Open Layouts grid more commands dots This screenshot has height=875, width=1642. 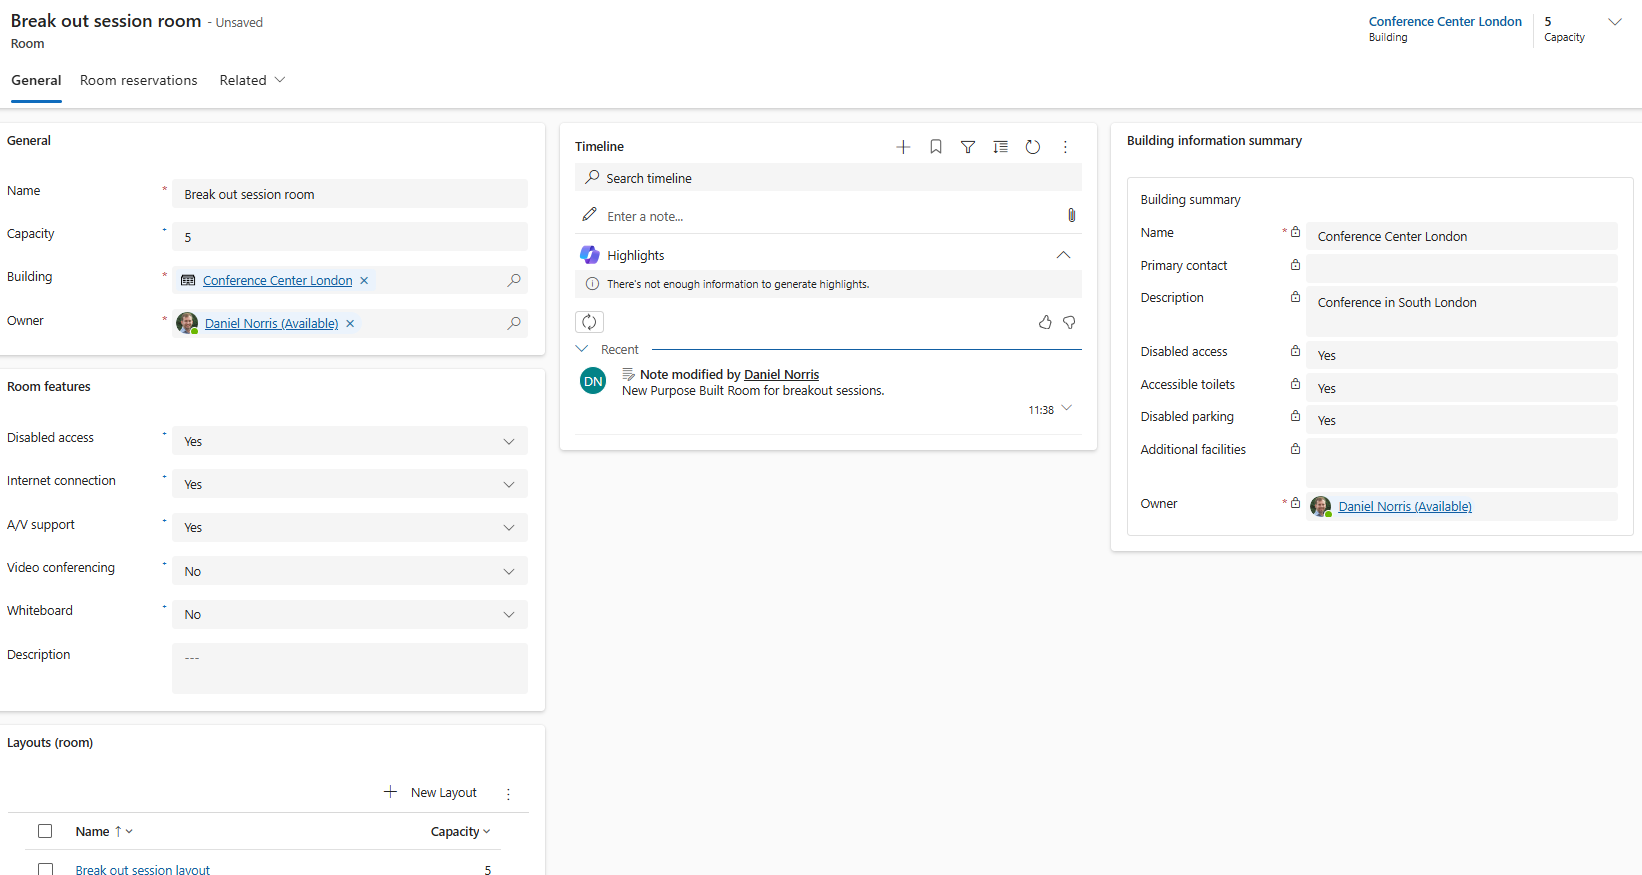(508, 793)
